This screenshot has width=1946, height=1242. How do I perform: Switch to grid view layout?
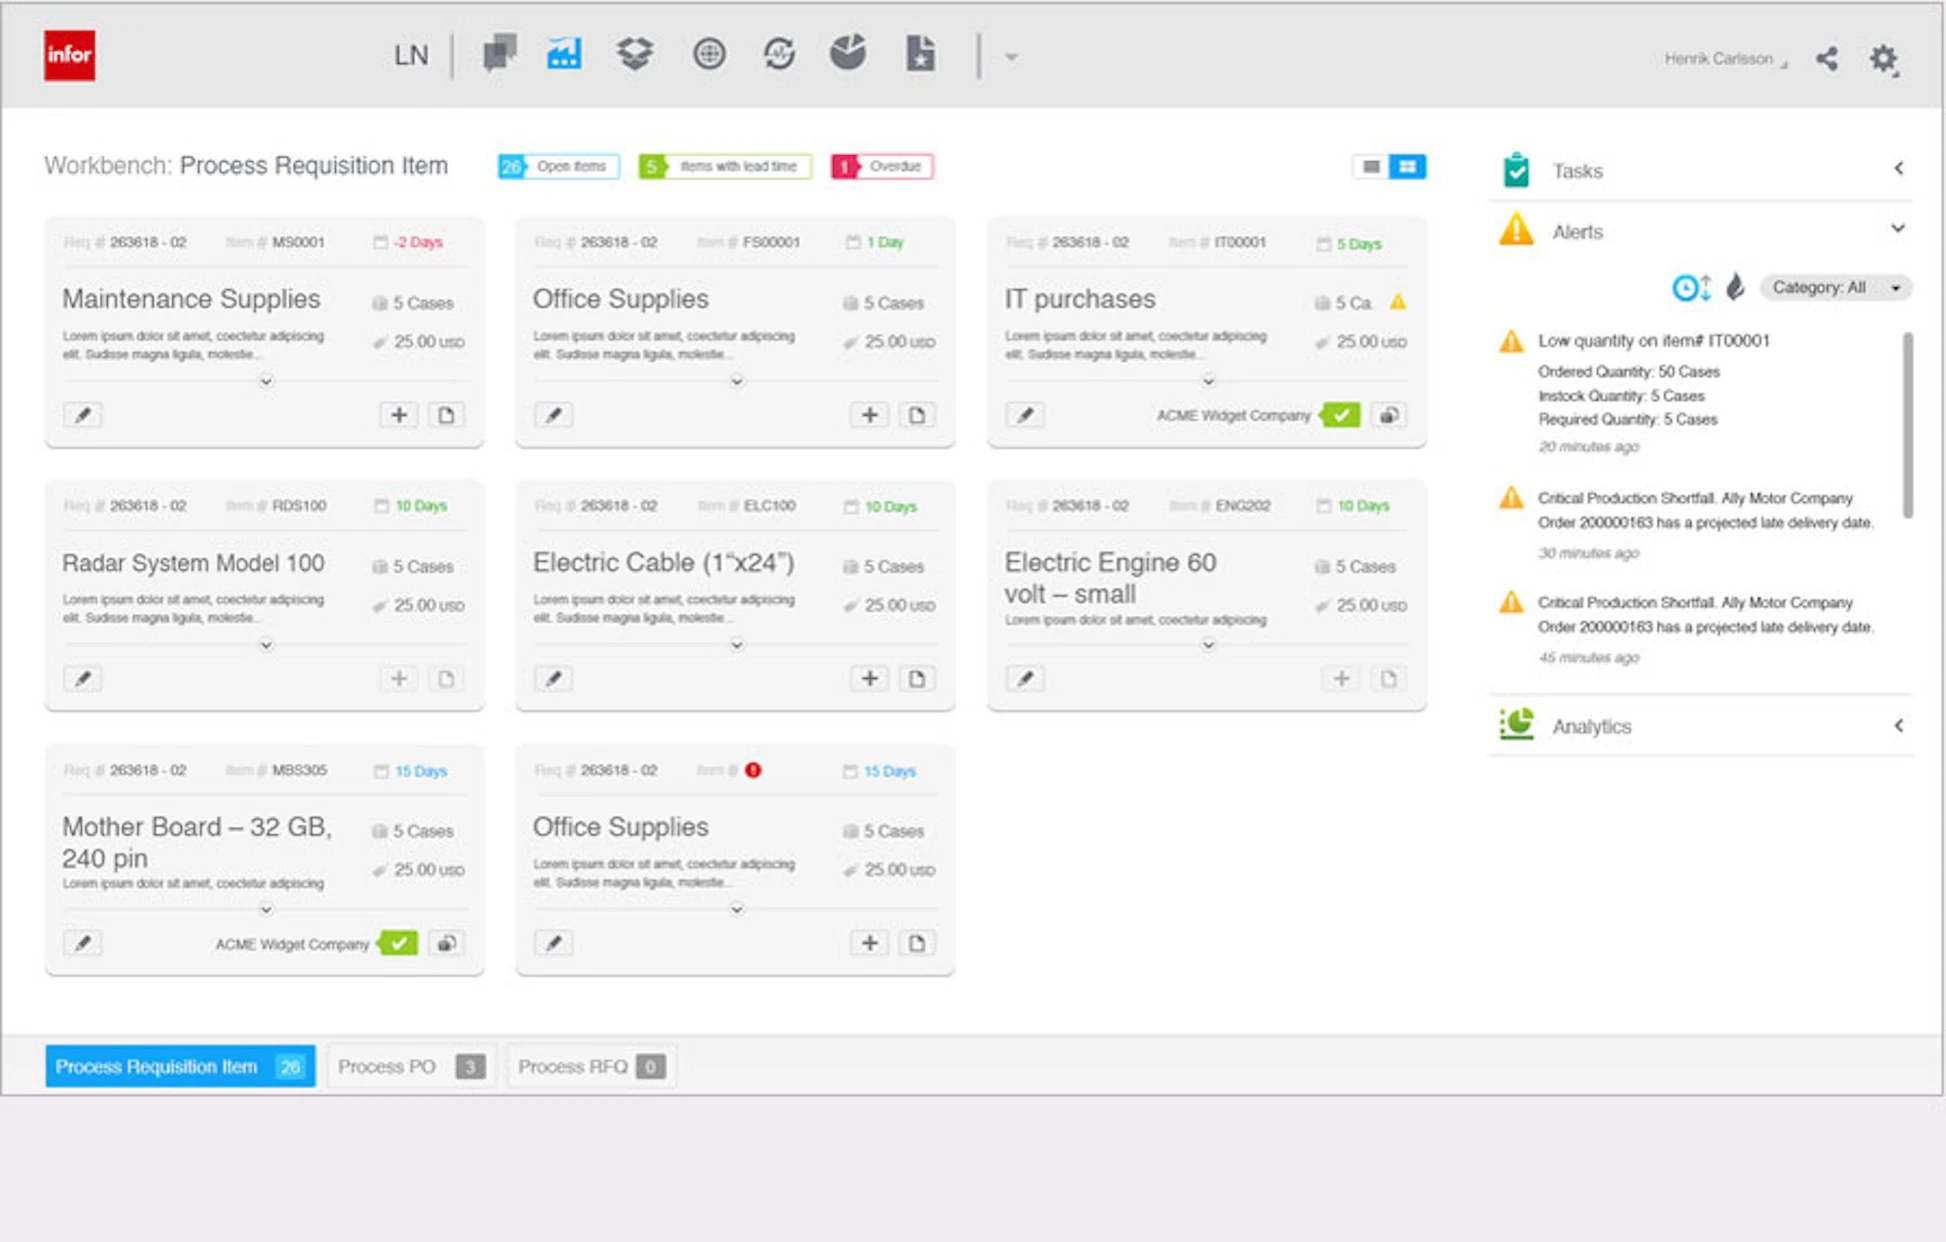tap(1407, 166)
